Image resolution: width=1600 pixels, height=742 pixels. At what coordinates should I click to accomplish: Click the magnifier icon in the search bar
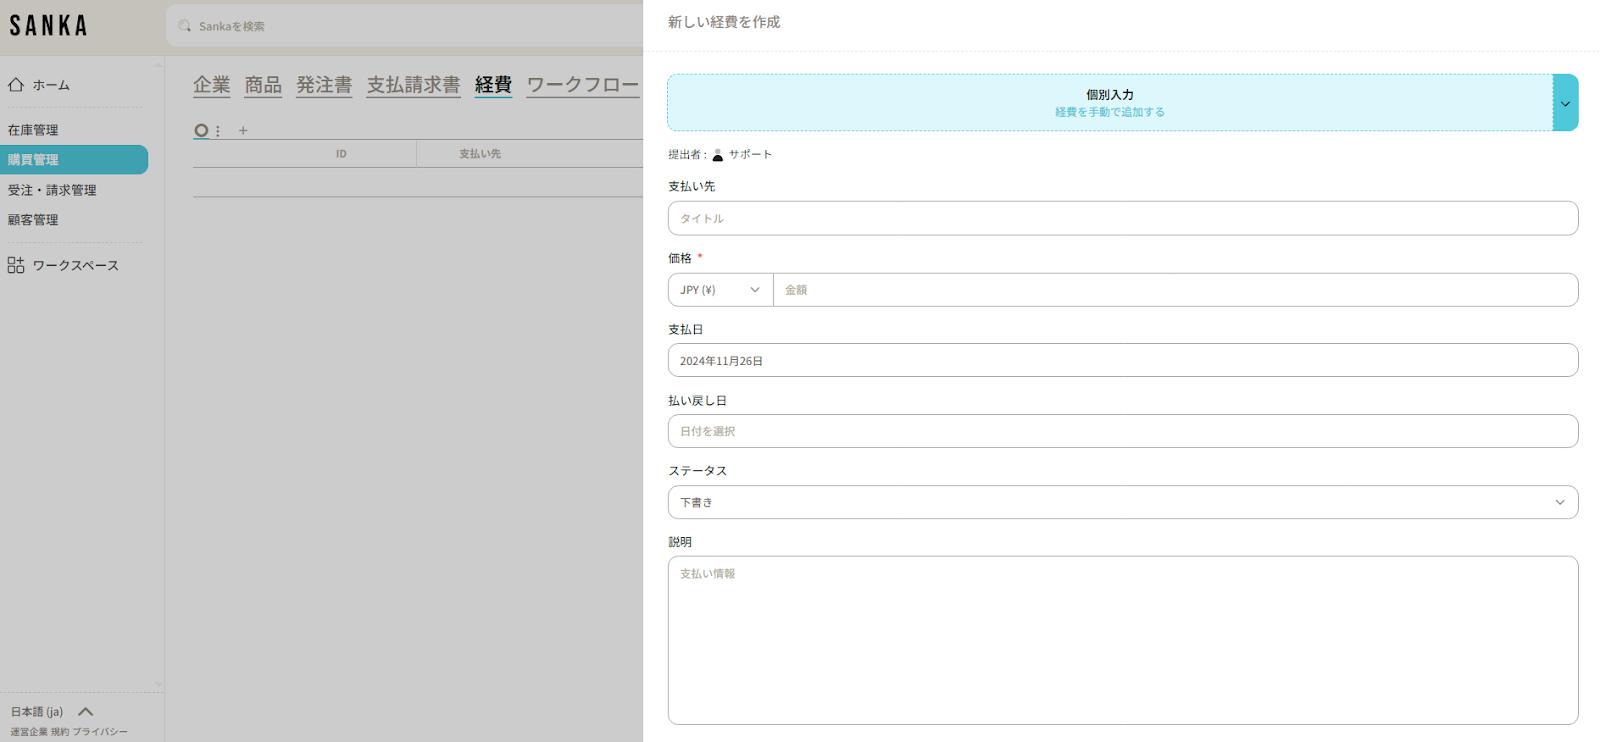184,26
